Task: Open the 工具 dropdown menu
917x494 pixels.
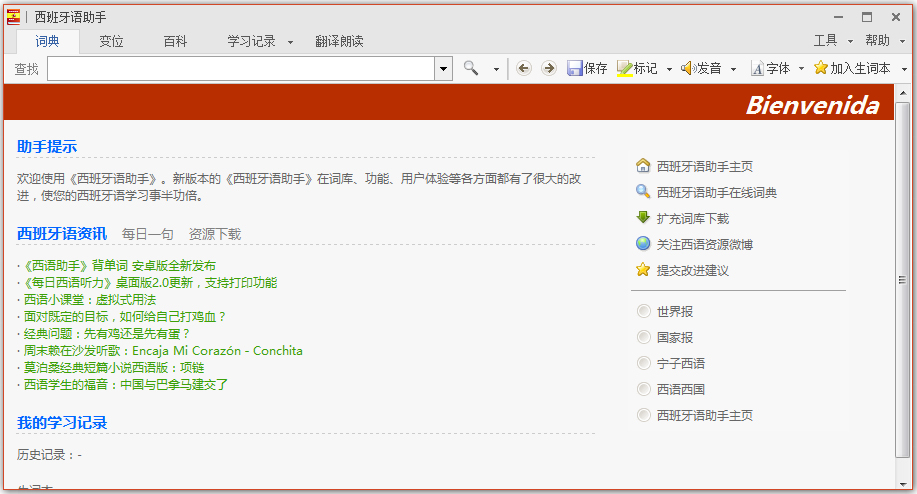Action: (x=832, y=41)
